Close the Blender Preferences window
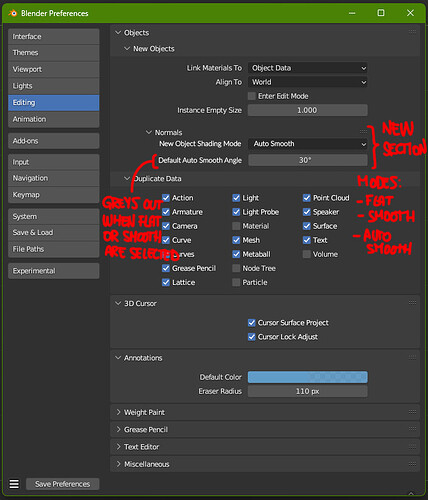The height and width of the screenshot is (500, 428). [410, 13]
